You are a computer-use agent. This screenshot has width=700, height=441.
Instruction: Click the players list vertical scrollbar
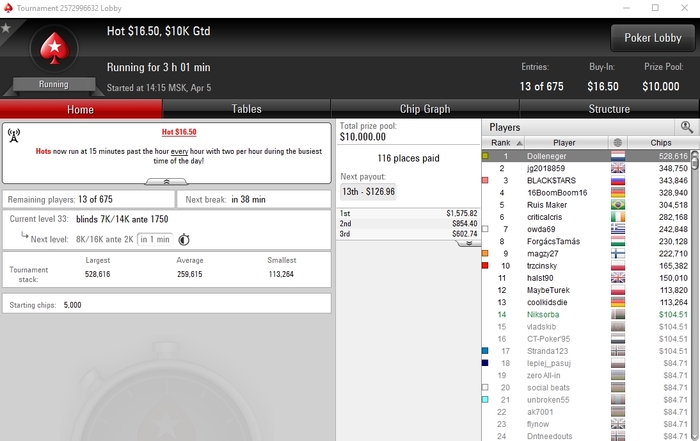pyautogui.click(x=695, y=295)
